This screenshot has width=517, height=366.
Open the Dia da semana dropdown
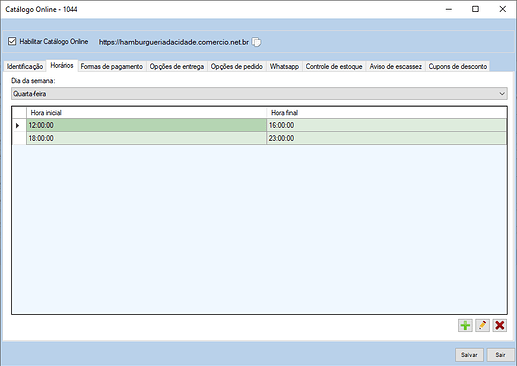[259, 94]
